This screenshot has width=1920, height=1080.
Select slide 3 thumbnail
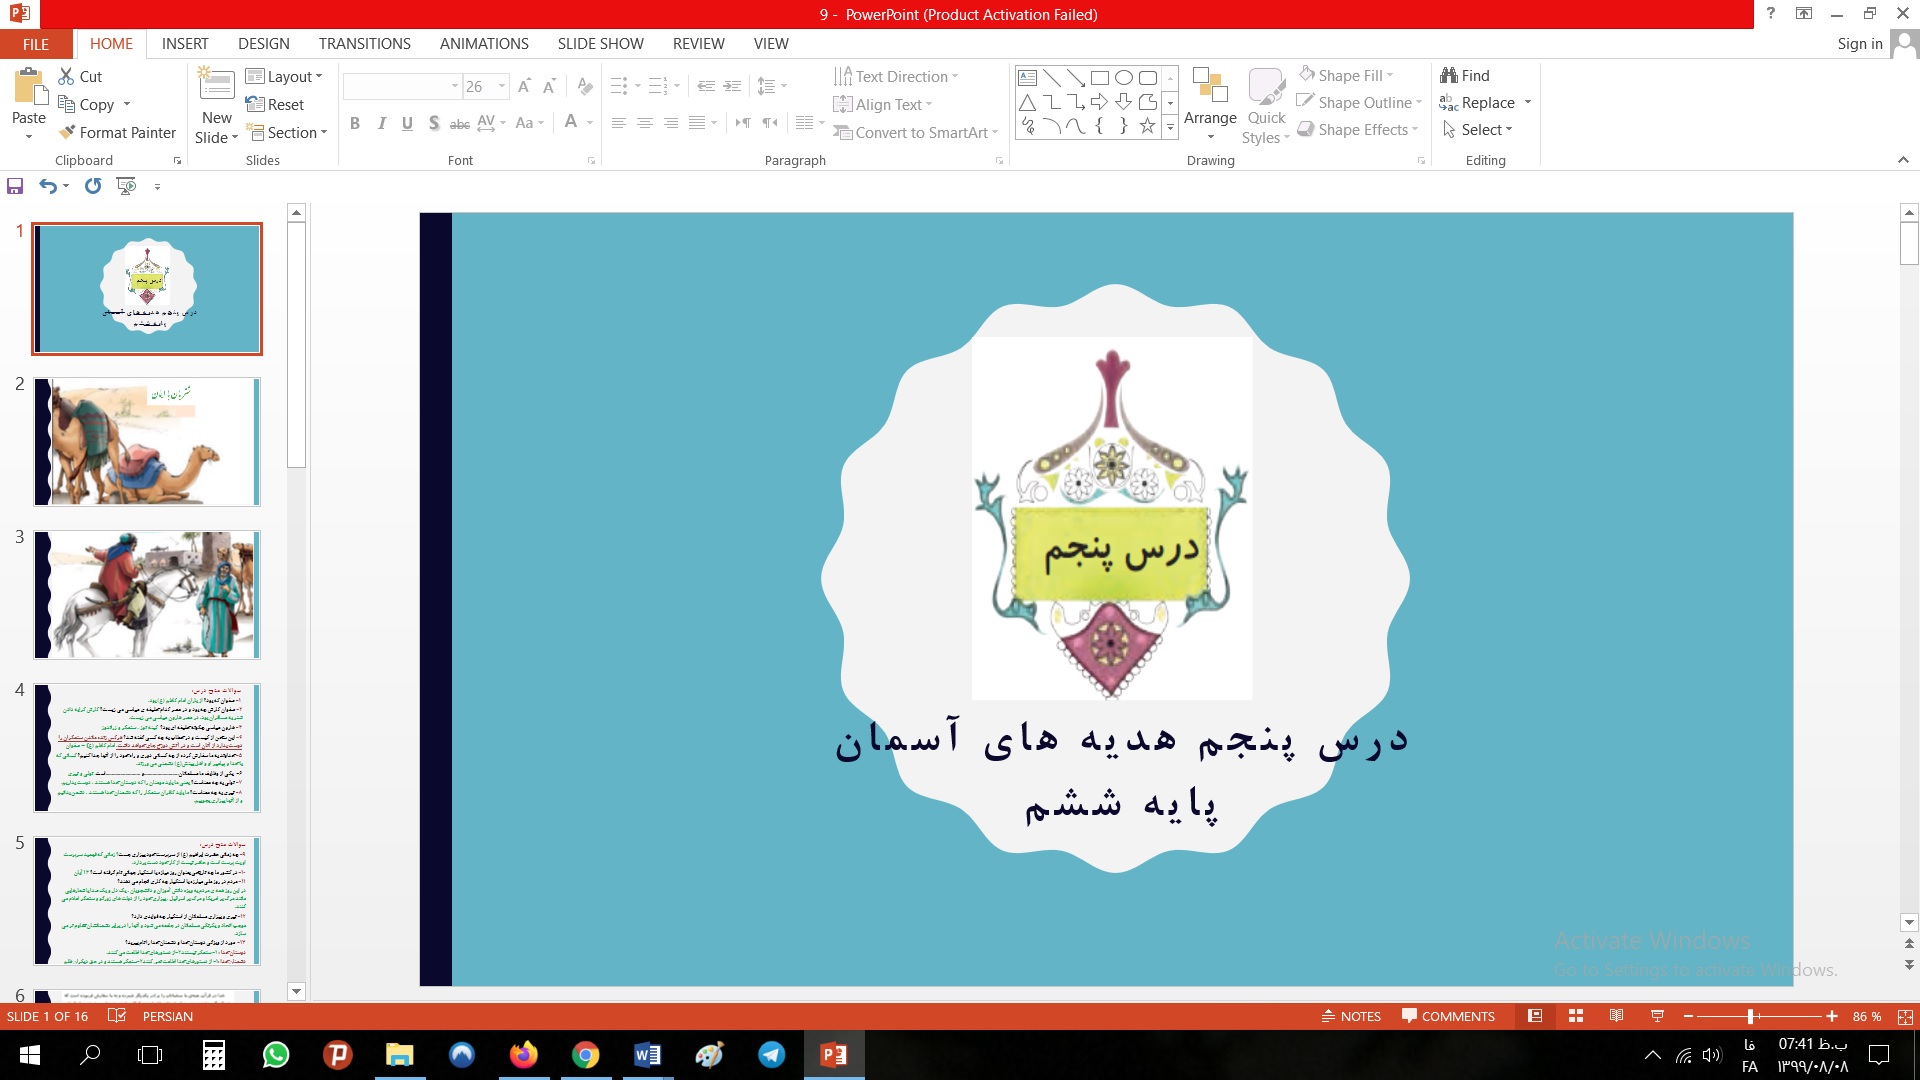click(x=147, y=595)
